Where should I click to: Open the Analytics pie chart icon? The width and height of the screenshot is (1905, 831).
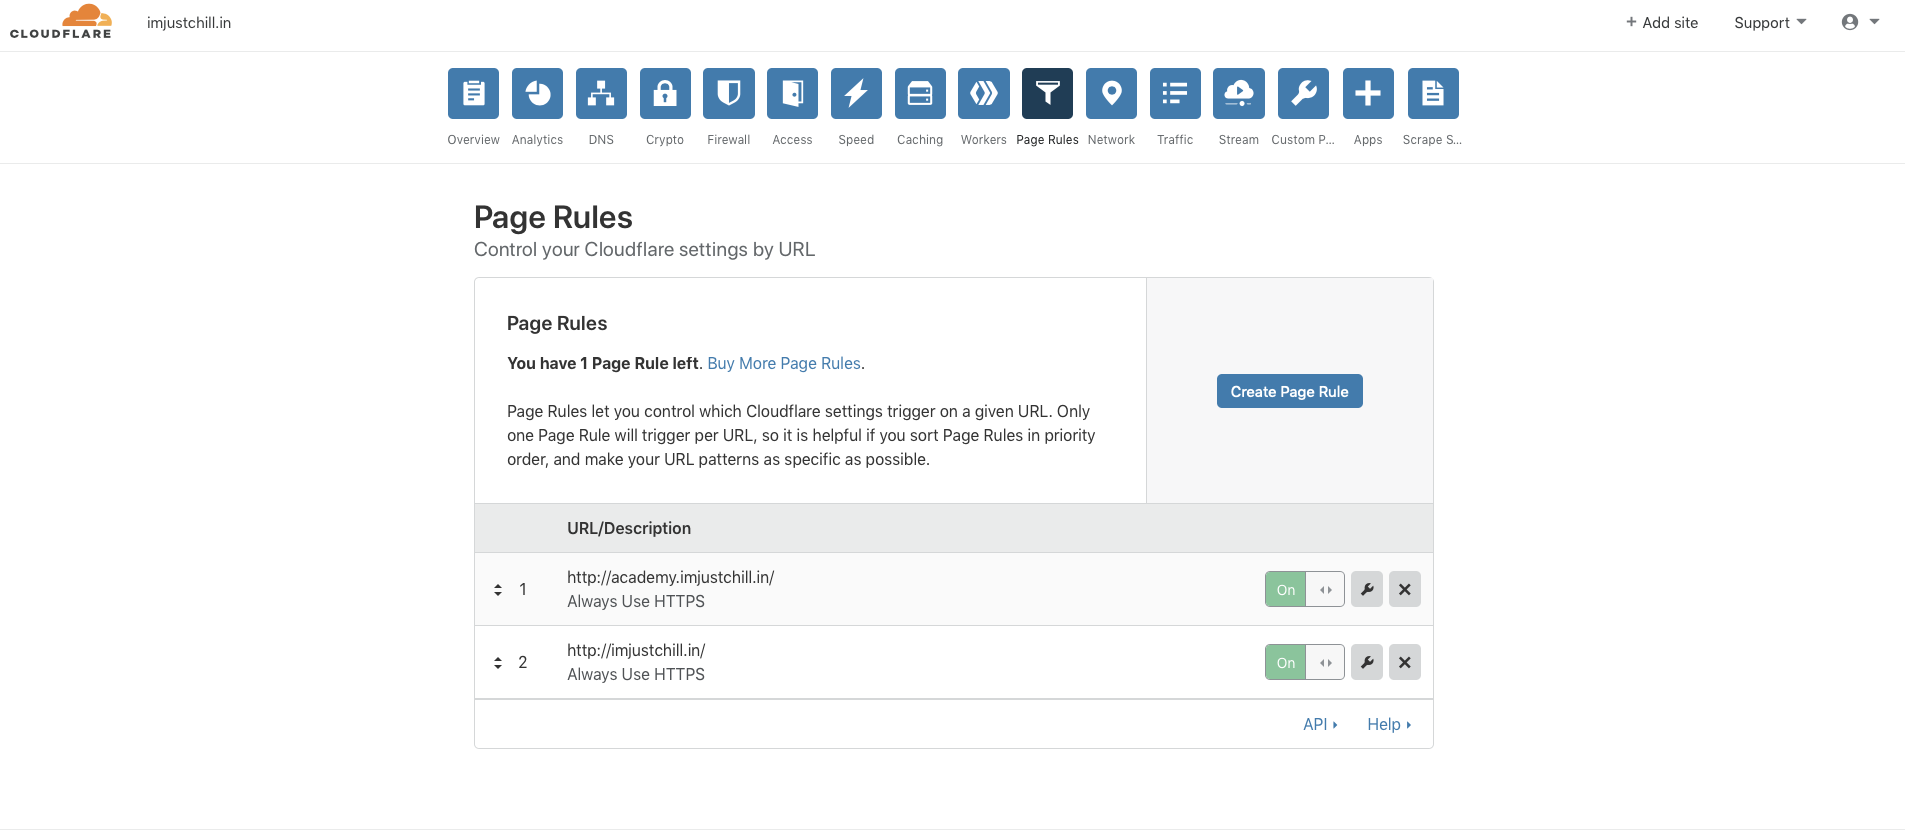click(537, 93)
